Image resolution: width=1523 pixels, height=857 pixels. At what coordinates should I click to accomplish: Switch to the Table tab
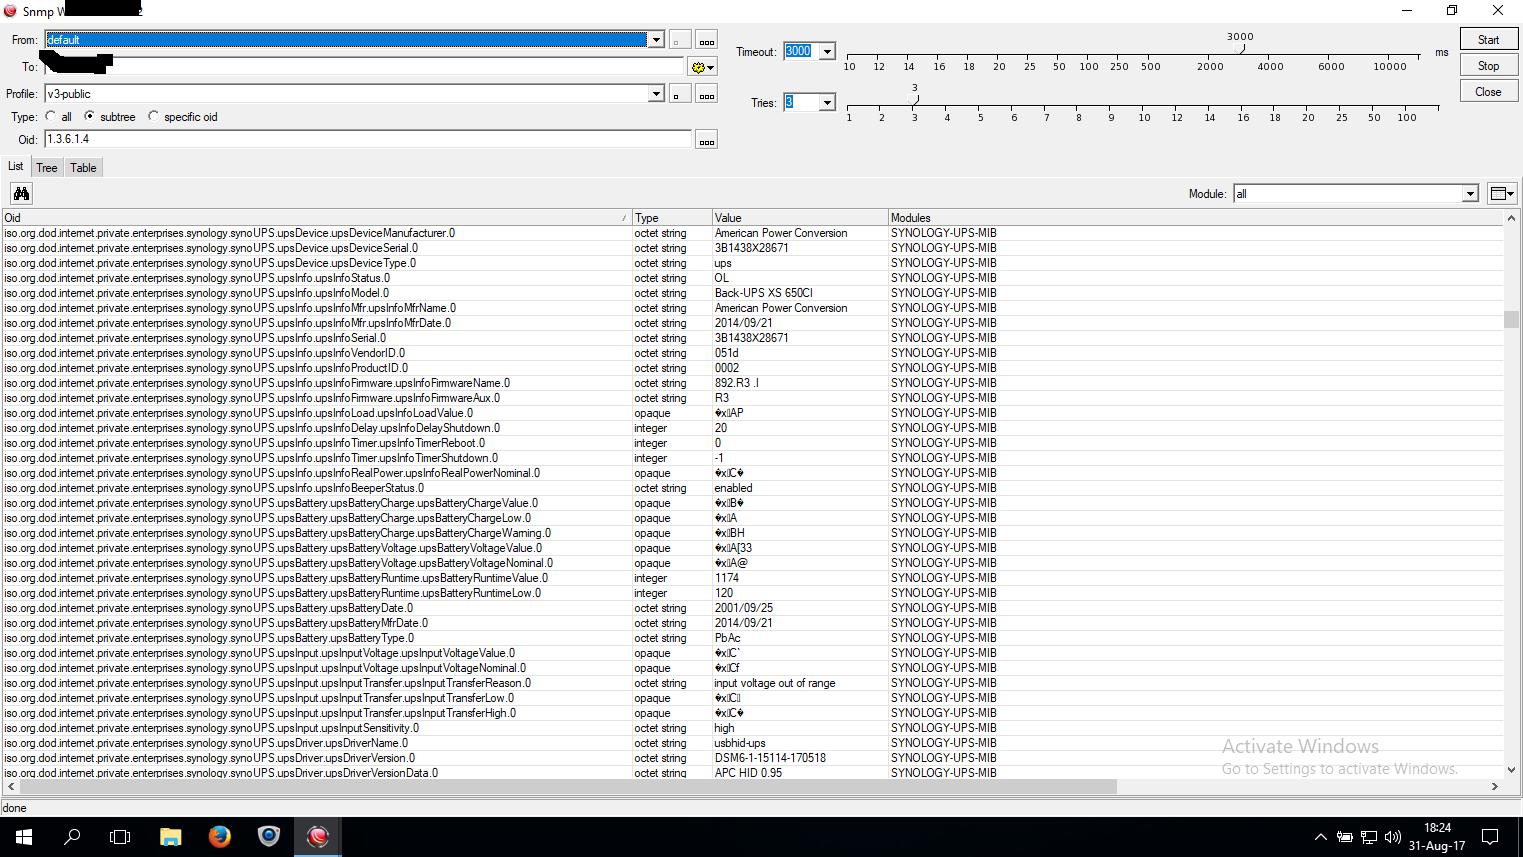click(x=83, y=168)
